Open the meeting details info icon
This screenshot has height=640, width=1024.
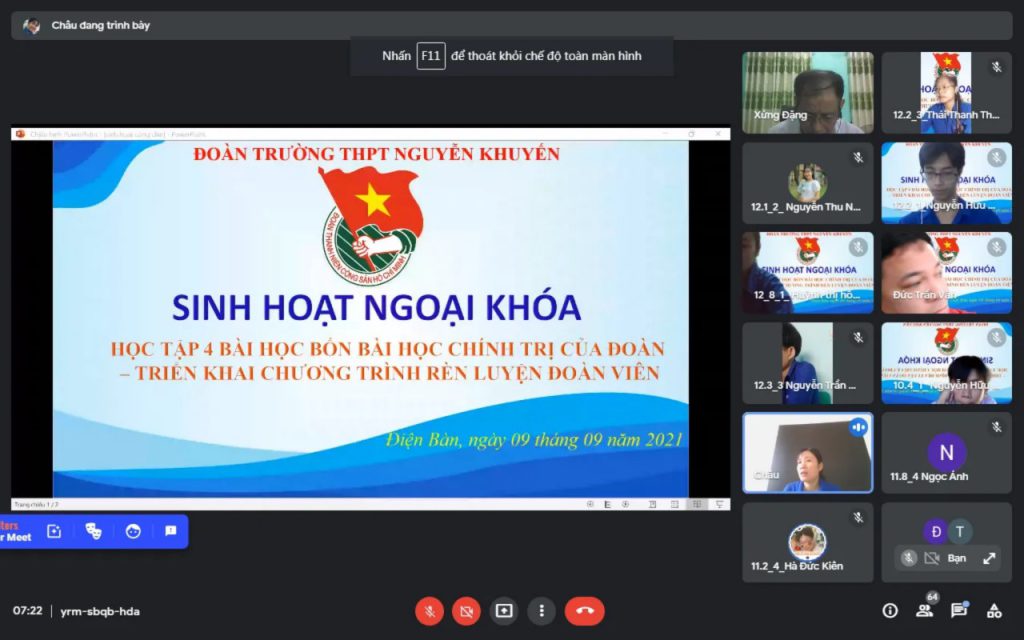coord(889,611)
